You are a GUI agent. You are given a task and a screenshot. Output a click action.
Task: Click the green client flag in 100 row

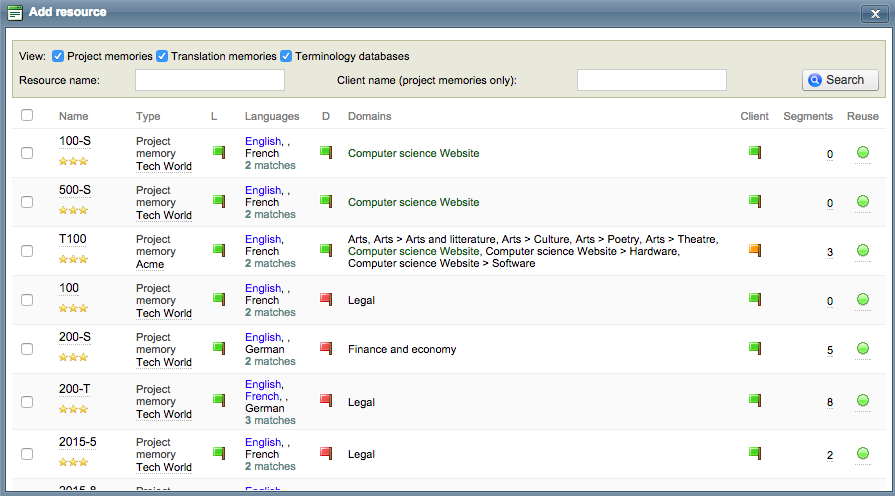(755, 299)
